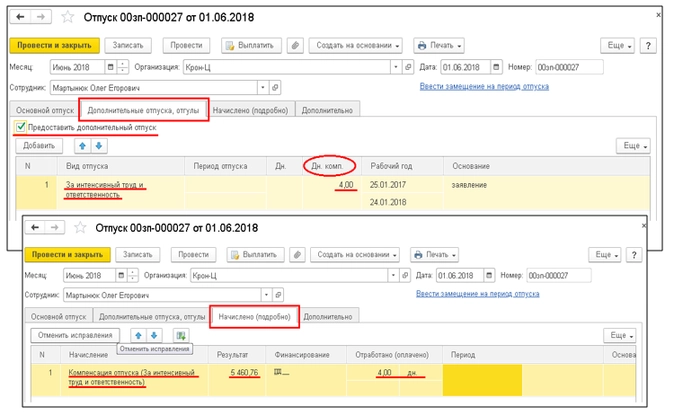Click Добавить button in upper window
The image size is (674, 414).
coord(39,146)
